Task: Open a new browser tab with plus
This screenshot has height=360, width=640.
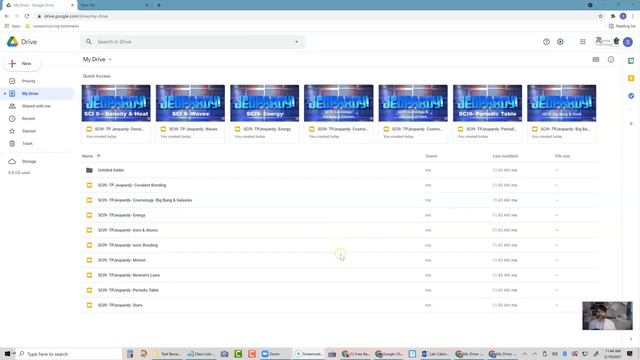Action: [x=159, y=5]
